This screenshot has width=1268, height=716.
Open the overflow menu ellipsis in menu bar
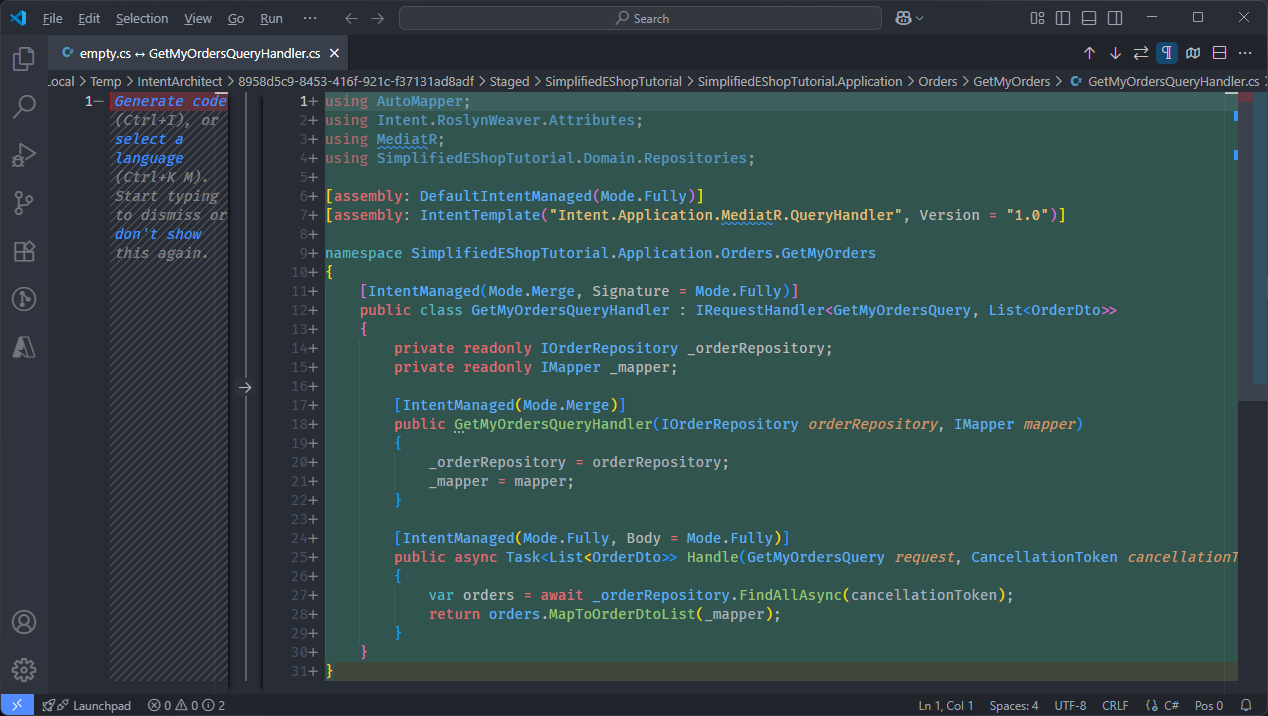point(309,18)
